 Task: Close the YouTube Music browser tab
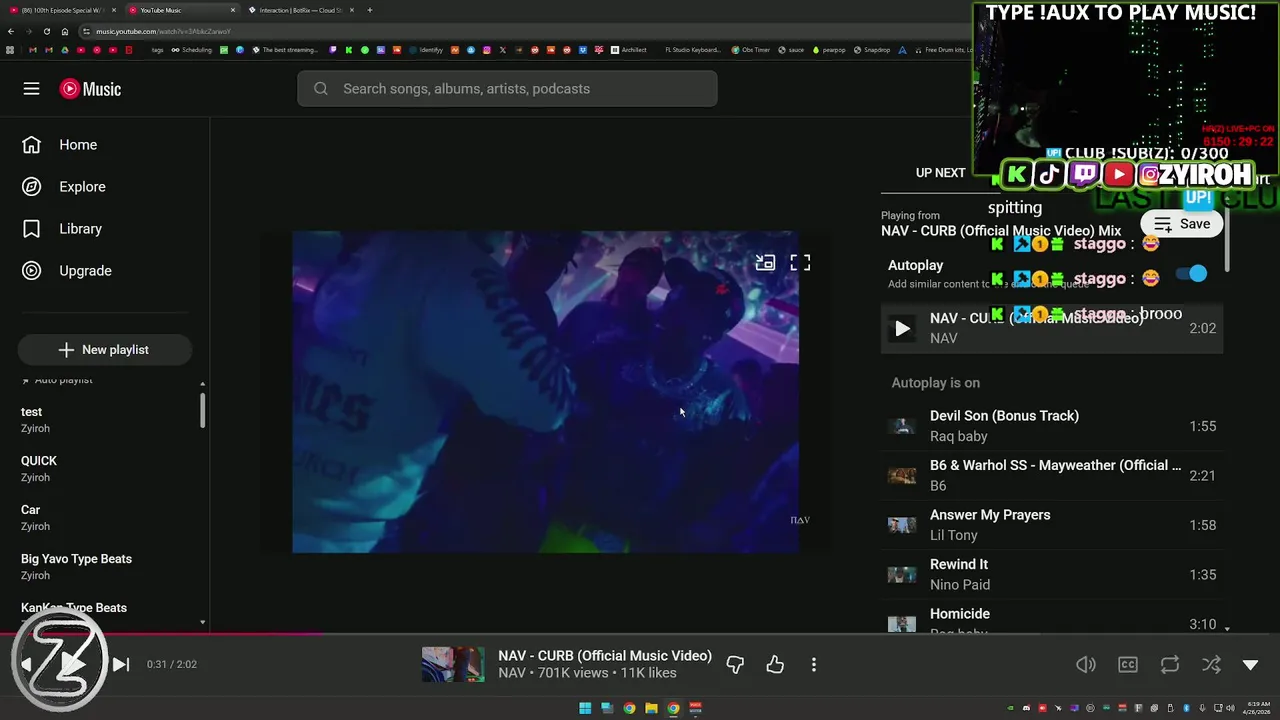tap(233, 10)
